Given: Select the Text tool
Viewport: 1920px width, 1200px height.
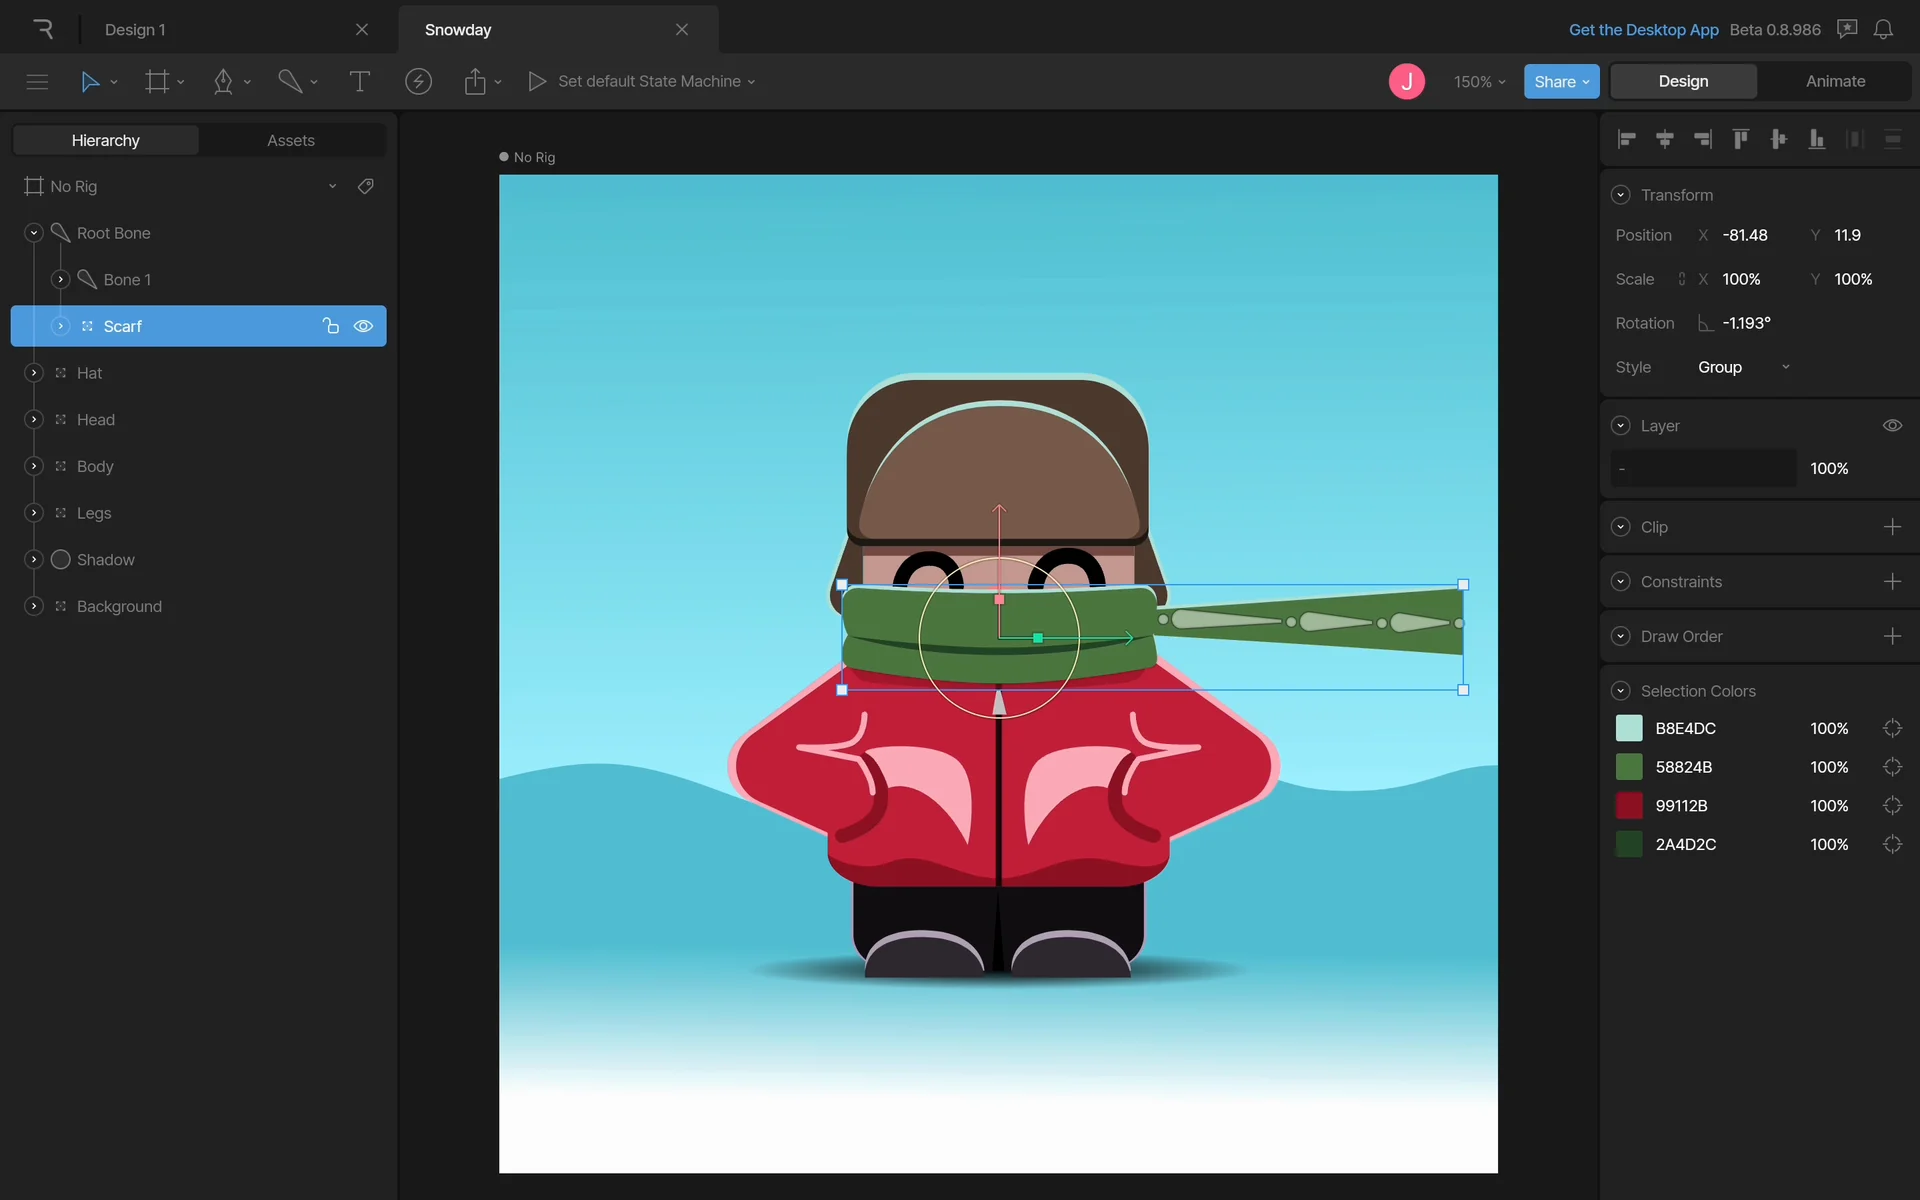Looking at the screenshot, I should tap(359, 81).
